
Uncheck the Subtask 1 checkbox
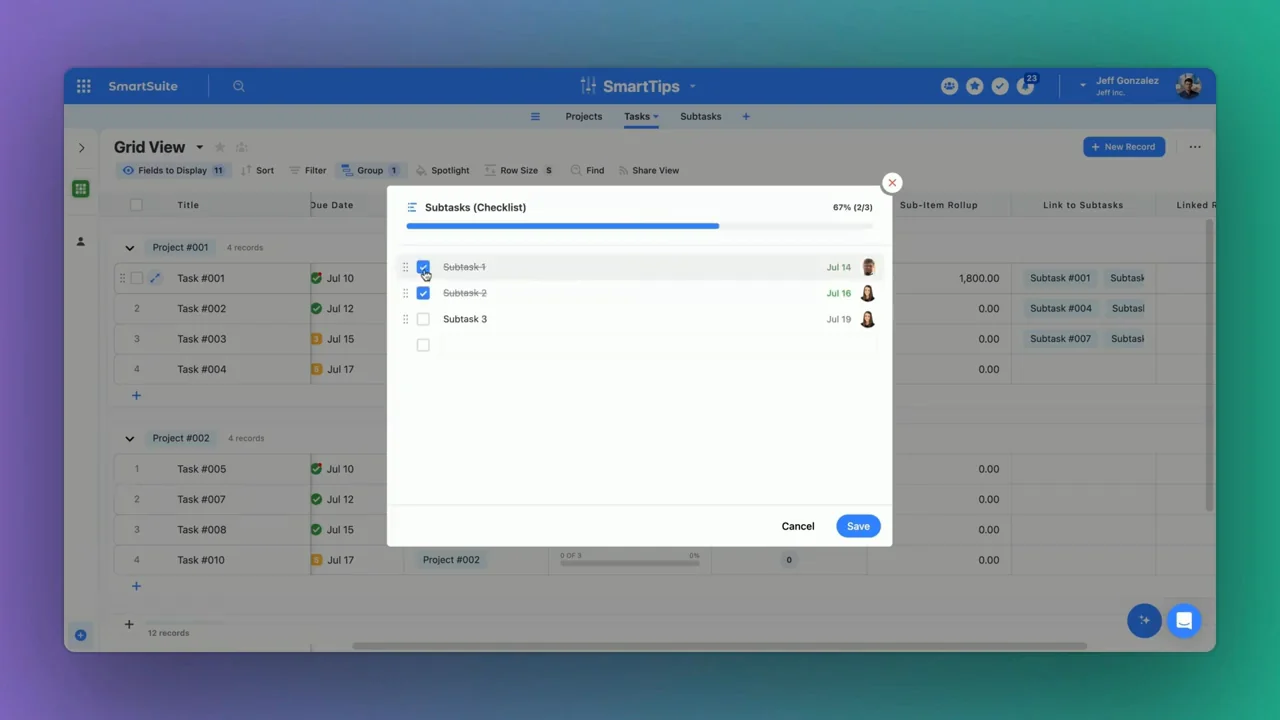point(423,267)
